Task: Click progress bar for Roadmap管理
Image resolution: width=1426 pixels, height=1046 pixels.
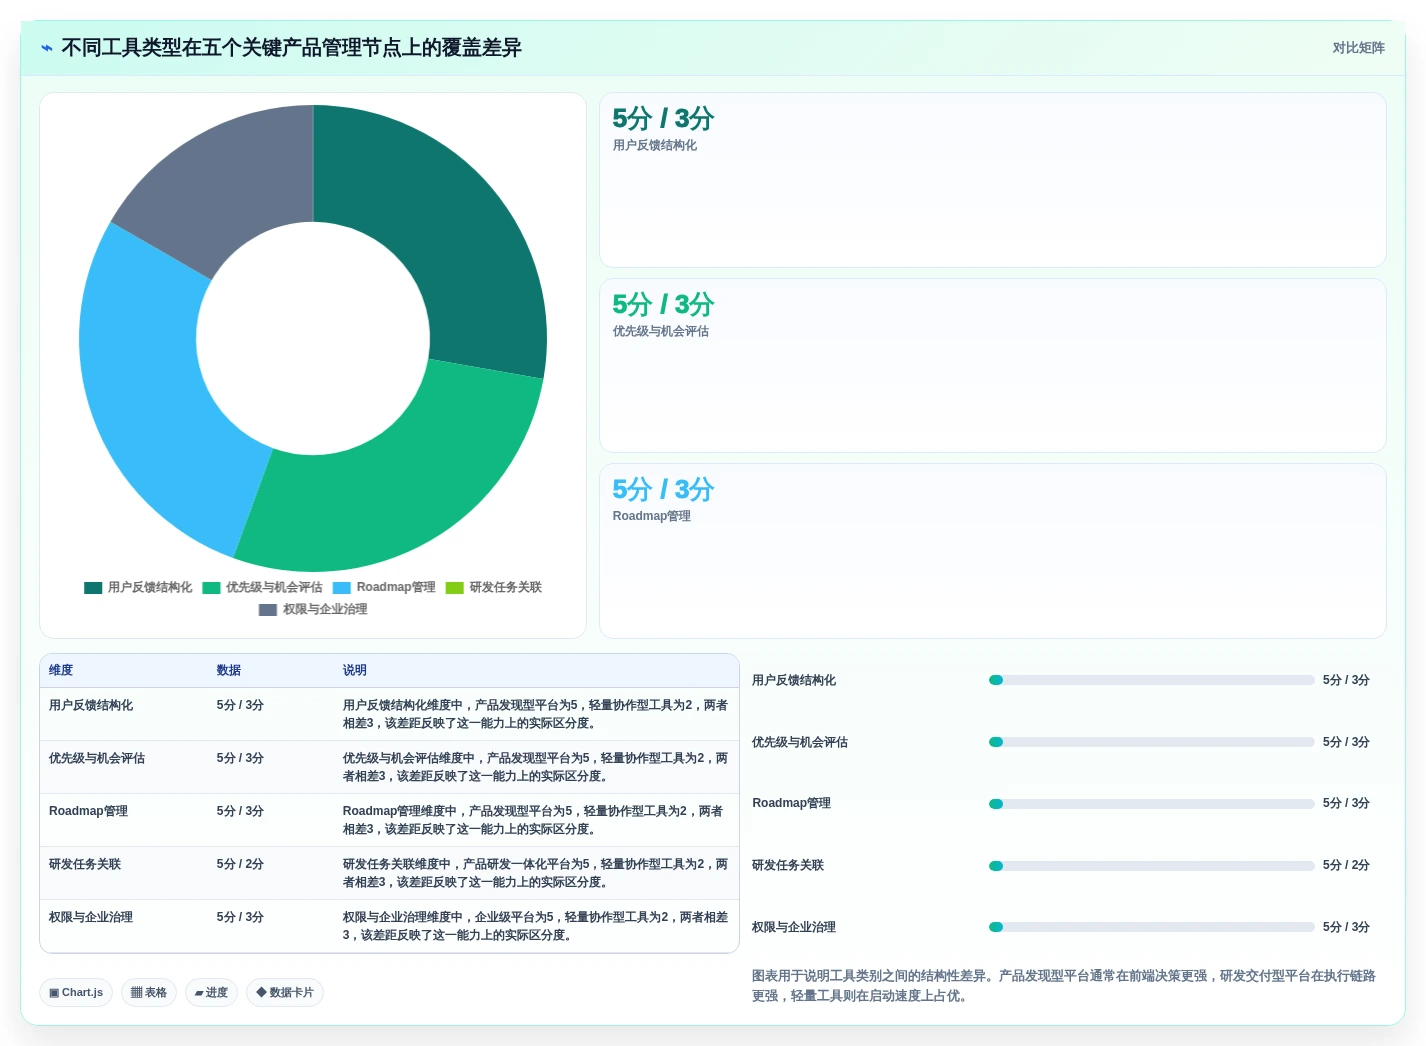Action: [1151, 804]
